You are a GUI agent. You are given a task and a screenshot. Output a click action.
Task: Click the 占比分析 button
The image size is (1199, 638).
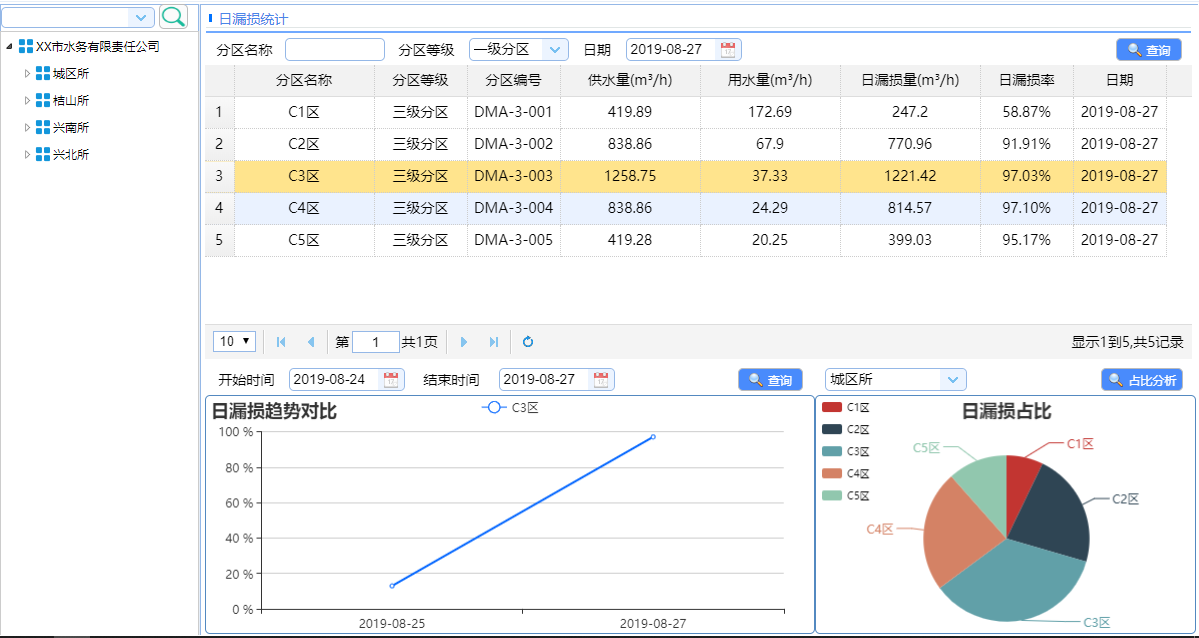1142,379
